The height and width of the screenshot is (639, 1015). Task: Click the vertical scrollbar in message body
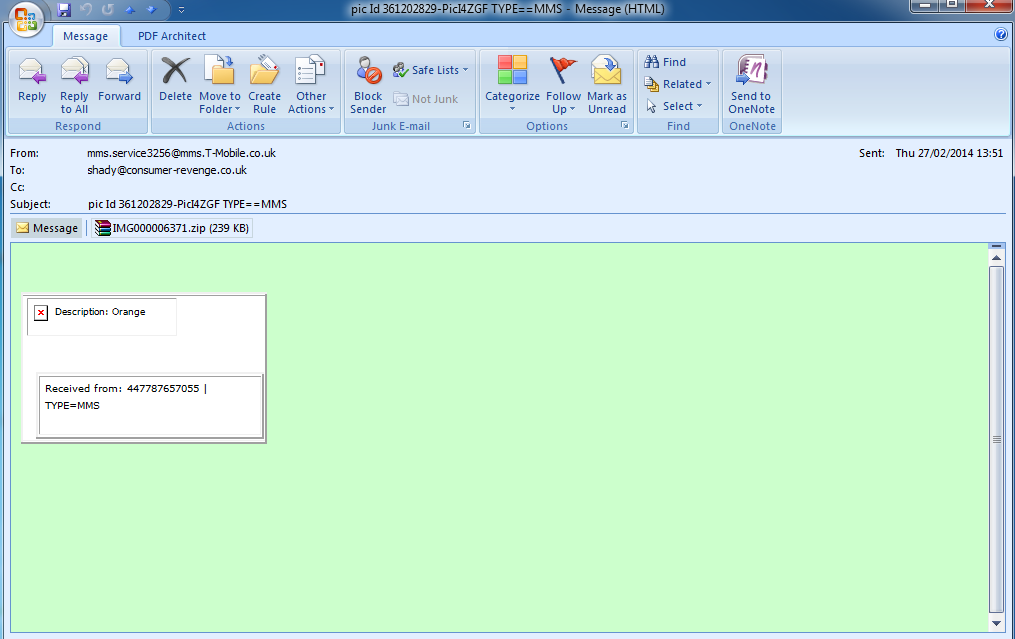tap(996, 438)
